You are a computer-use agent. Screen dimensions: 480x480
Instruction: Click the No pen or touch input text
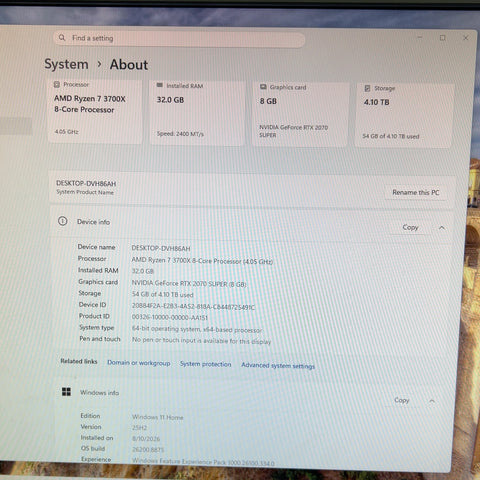point(201,341)
